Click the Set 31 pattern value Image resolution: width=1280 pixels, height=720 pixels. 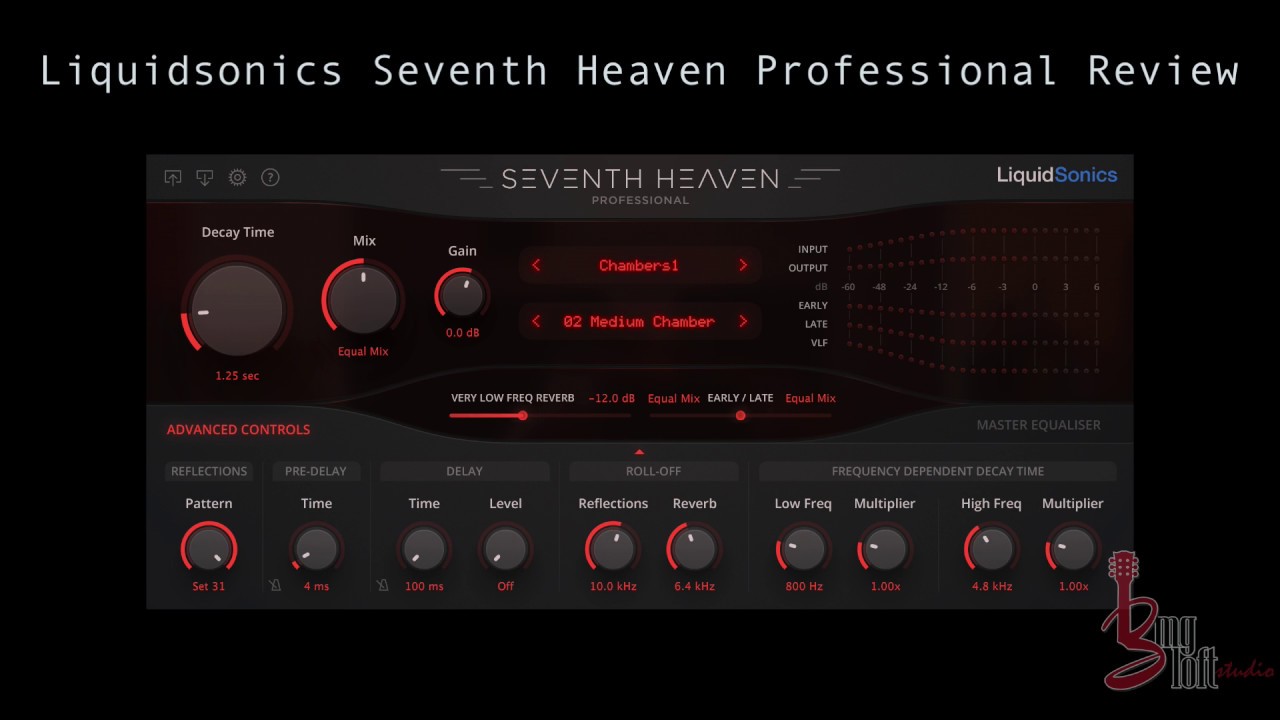point(208,587)
